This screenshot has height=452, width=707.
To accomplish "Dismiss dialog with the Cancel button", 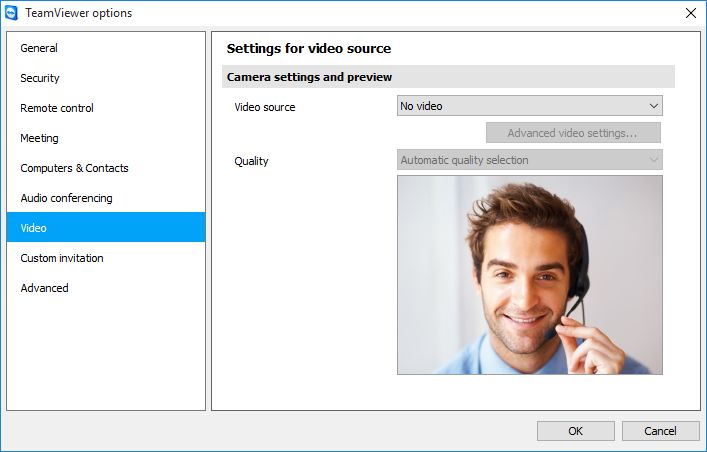I will click(x=660, y=431).
